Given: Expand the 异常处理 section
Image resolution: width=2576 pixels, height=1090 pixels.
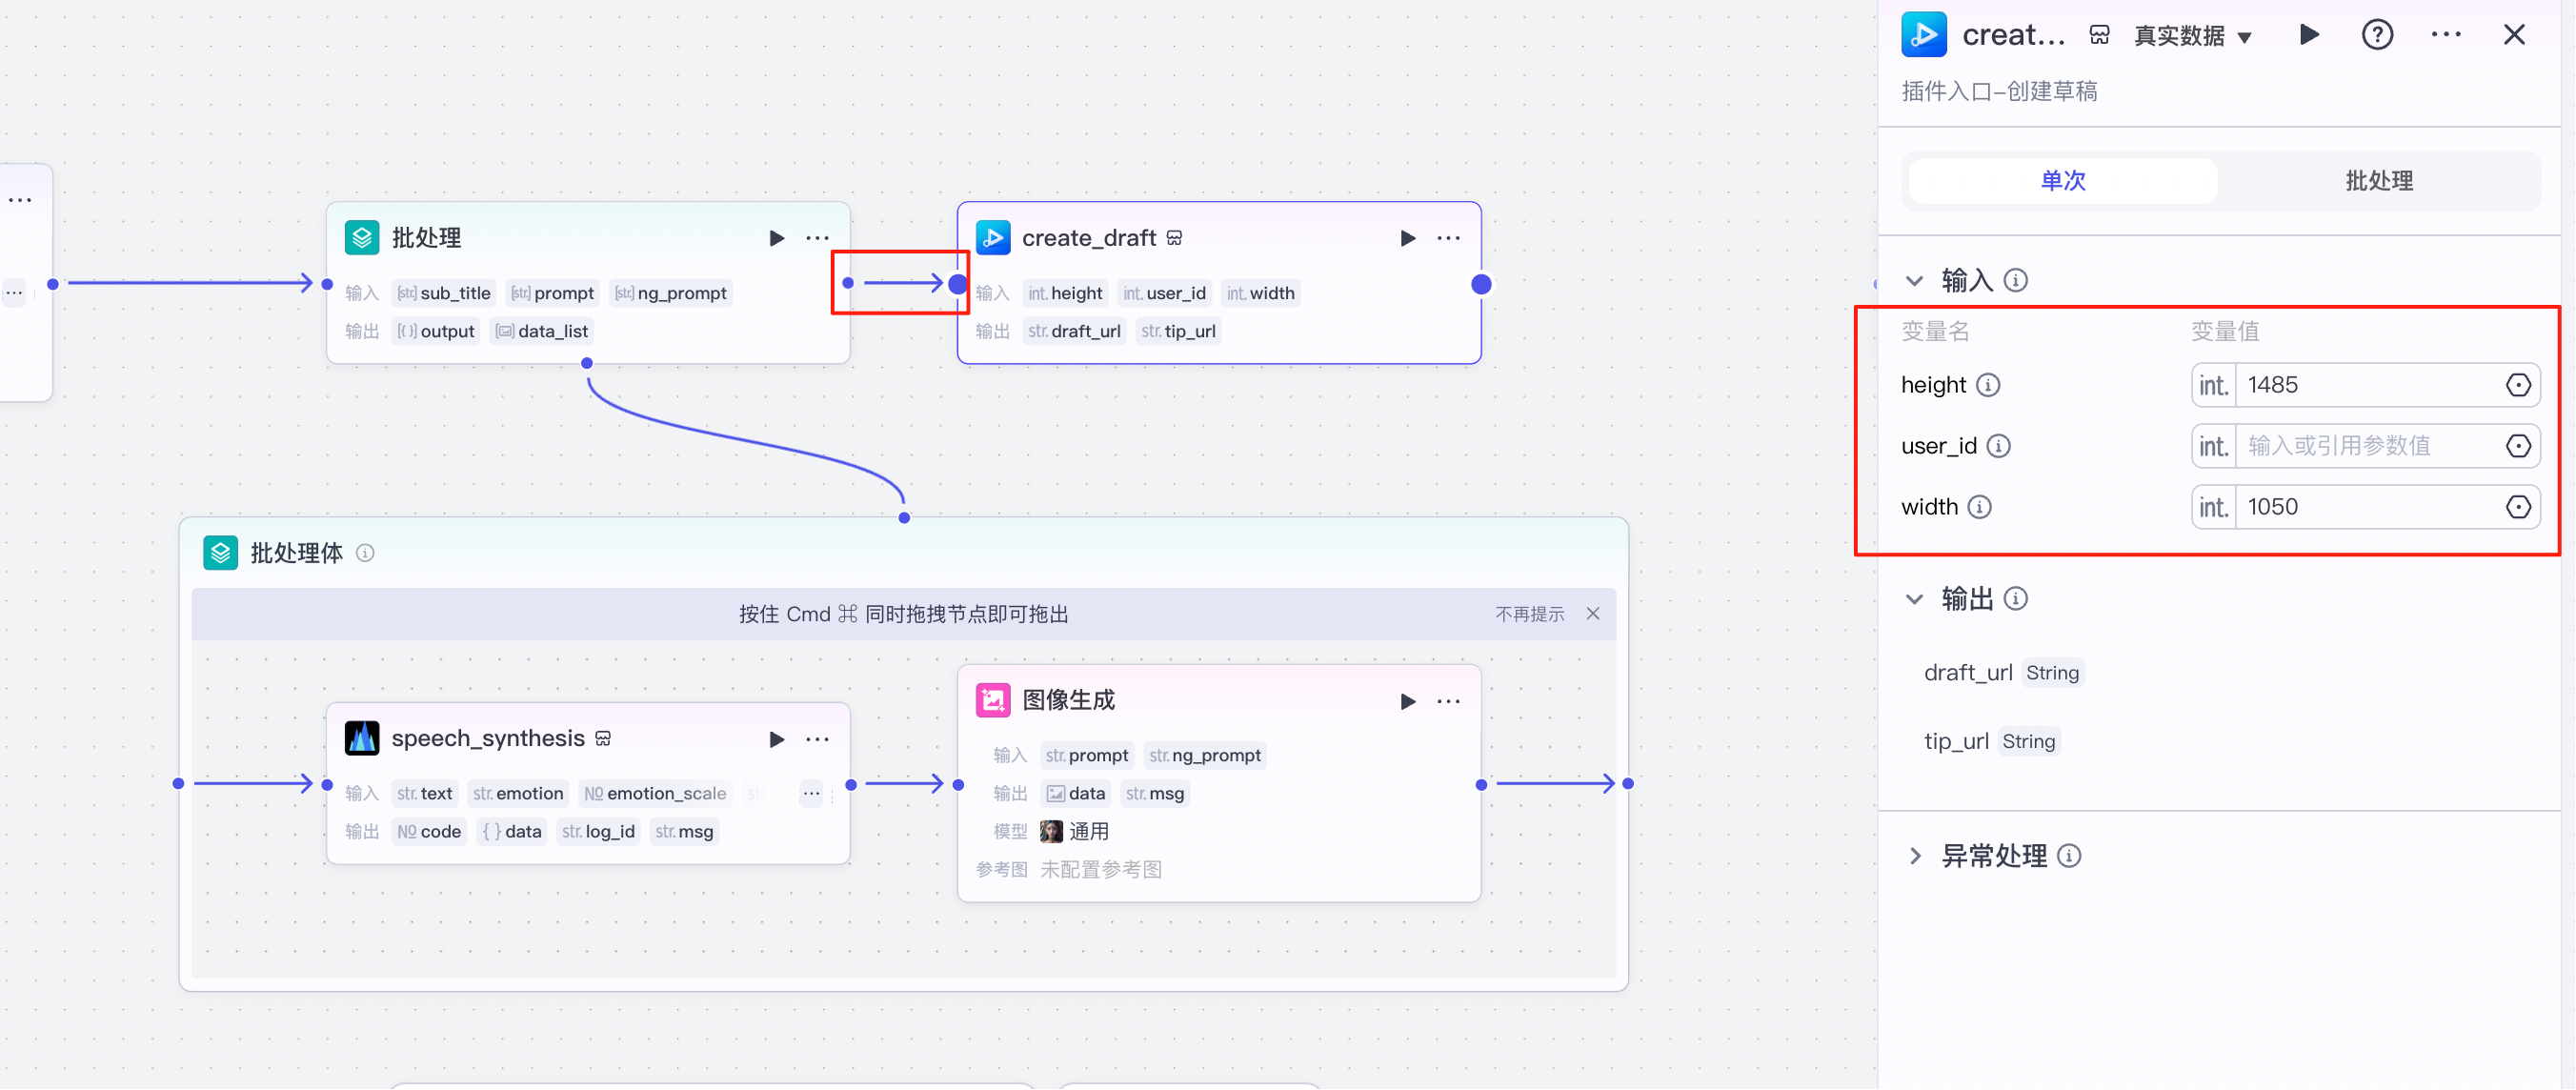Looking at the screenshot, I should tap(1916, 855).
